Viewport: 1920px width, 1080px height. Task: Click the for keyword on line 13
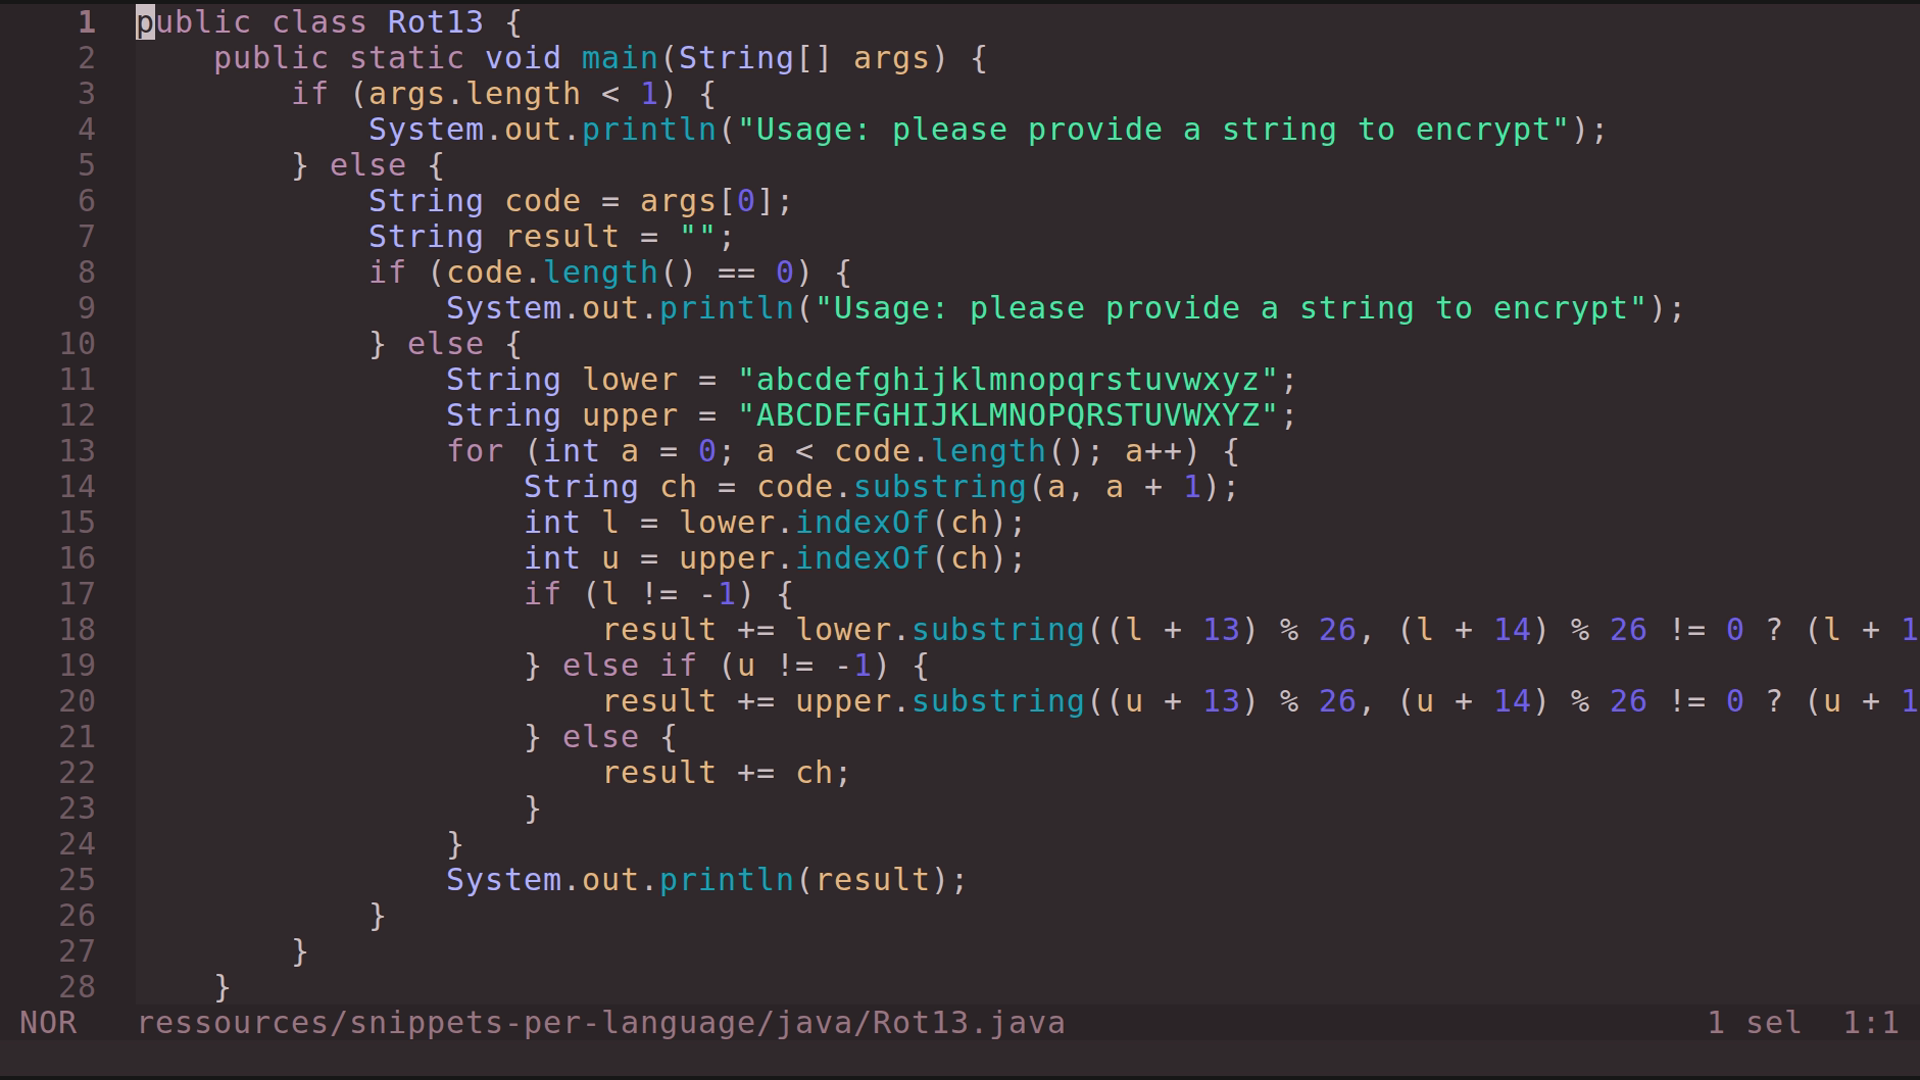pos(475,451)
